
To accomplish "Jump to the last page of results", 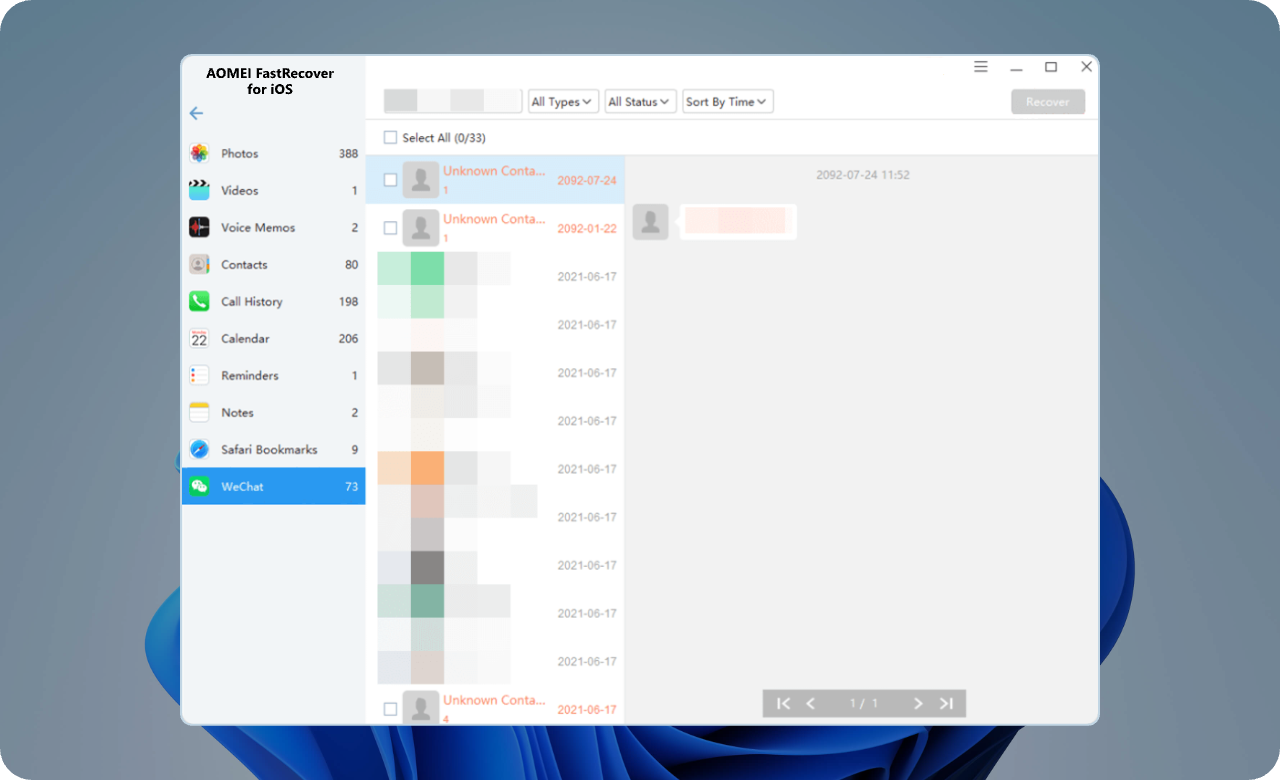I will pos(946,703).
